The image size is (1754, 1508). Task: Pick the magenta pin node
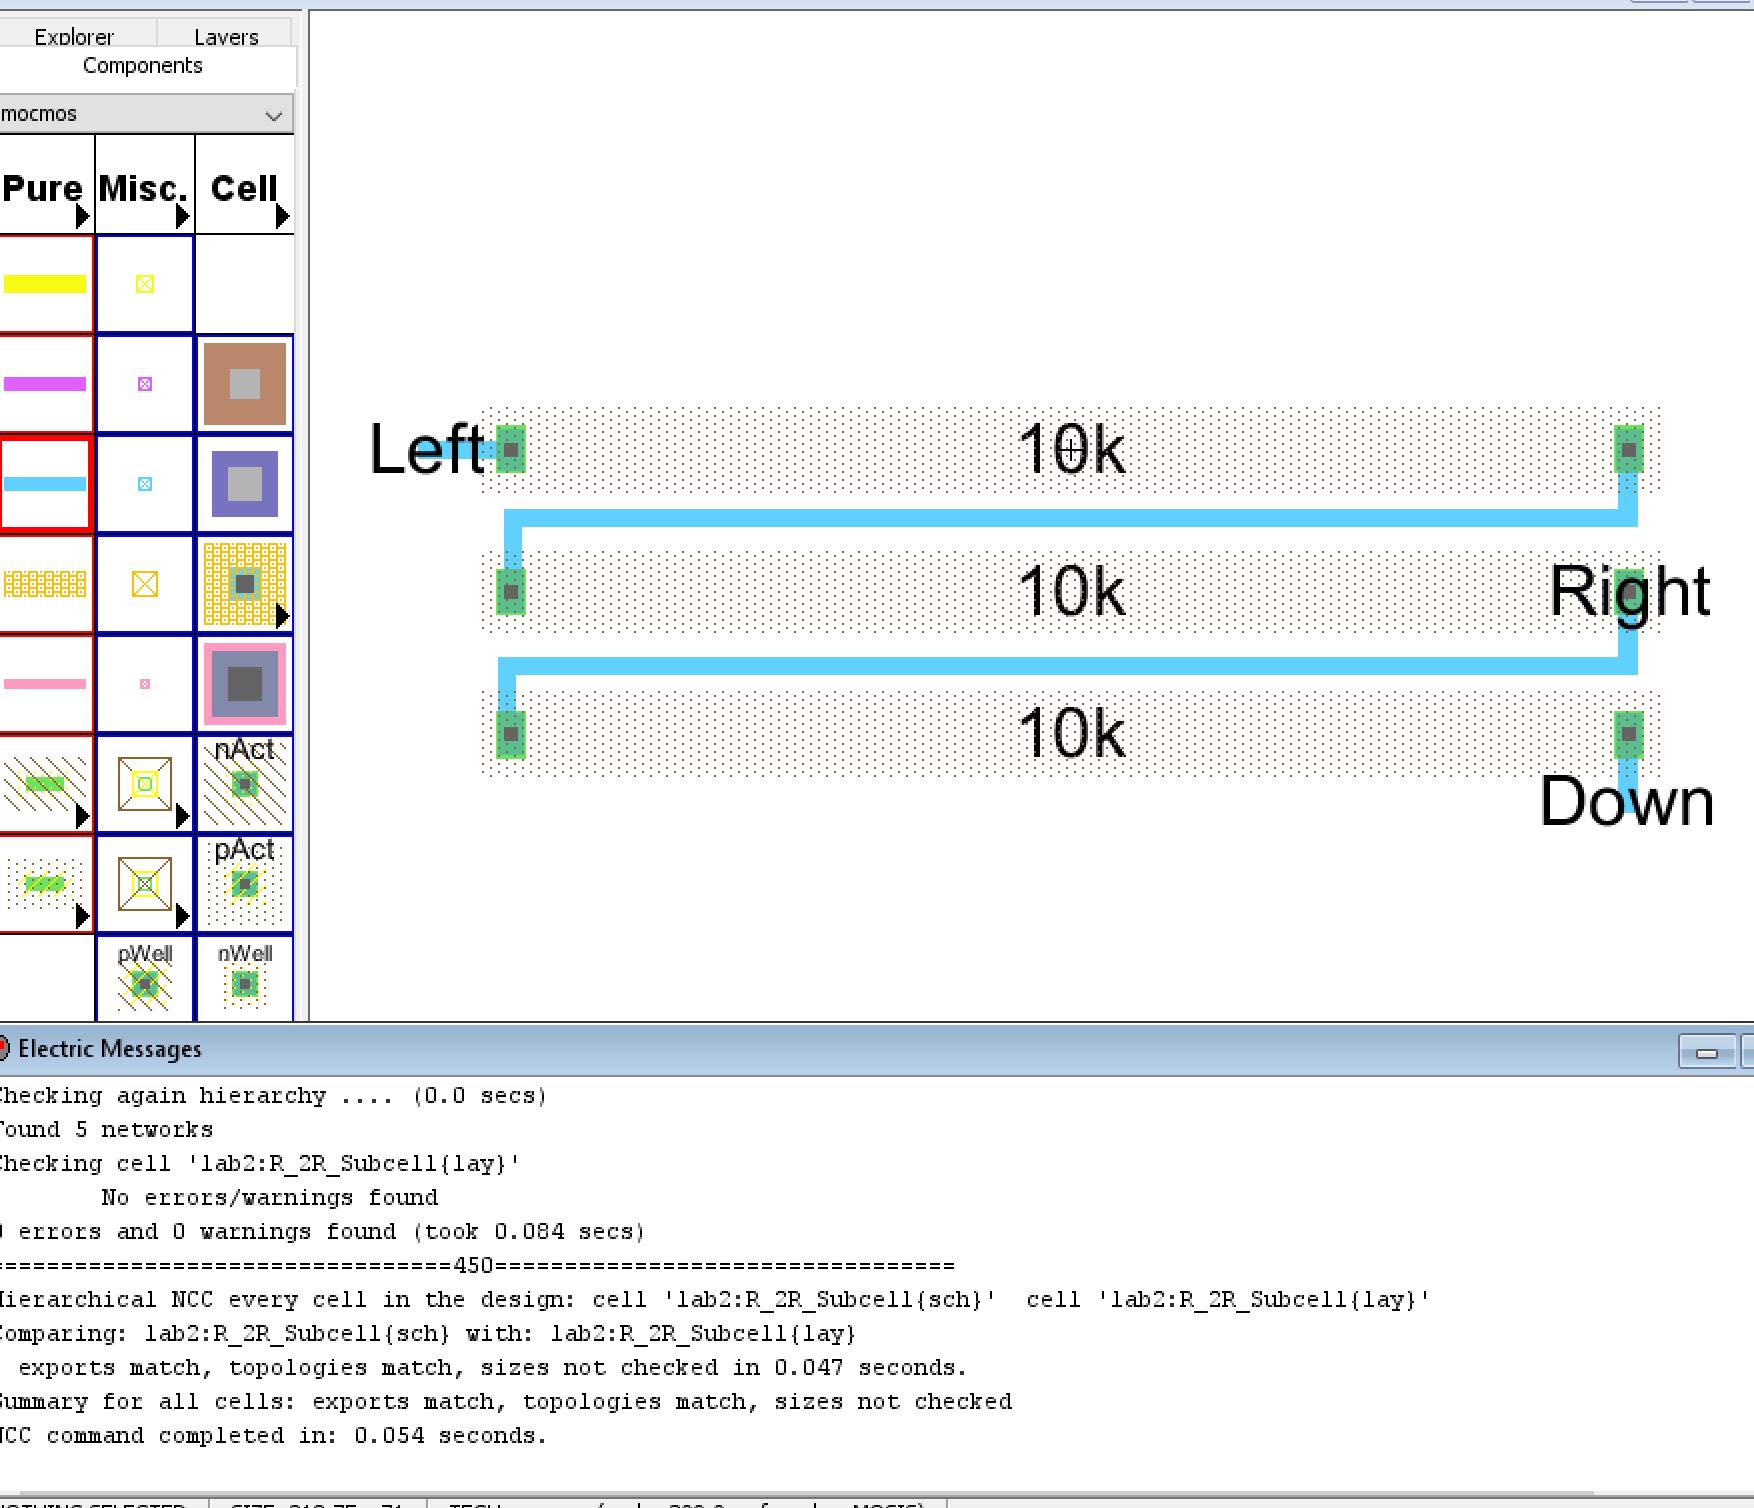[x=145, y=384]
